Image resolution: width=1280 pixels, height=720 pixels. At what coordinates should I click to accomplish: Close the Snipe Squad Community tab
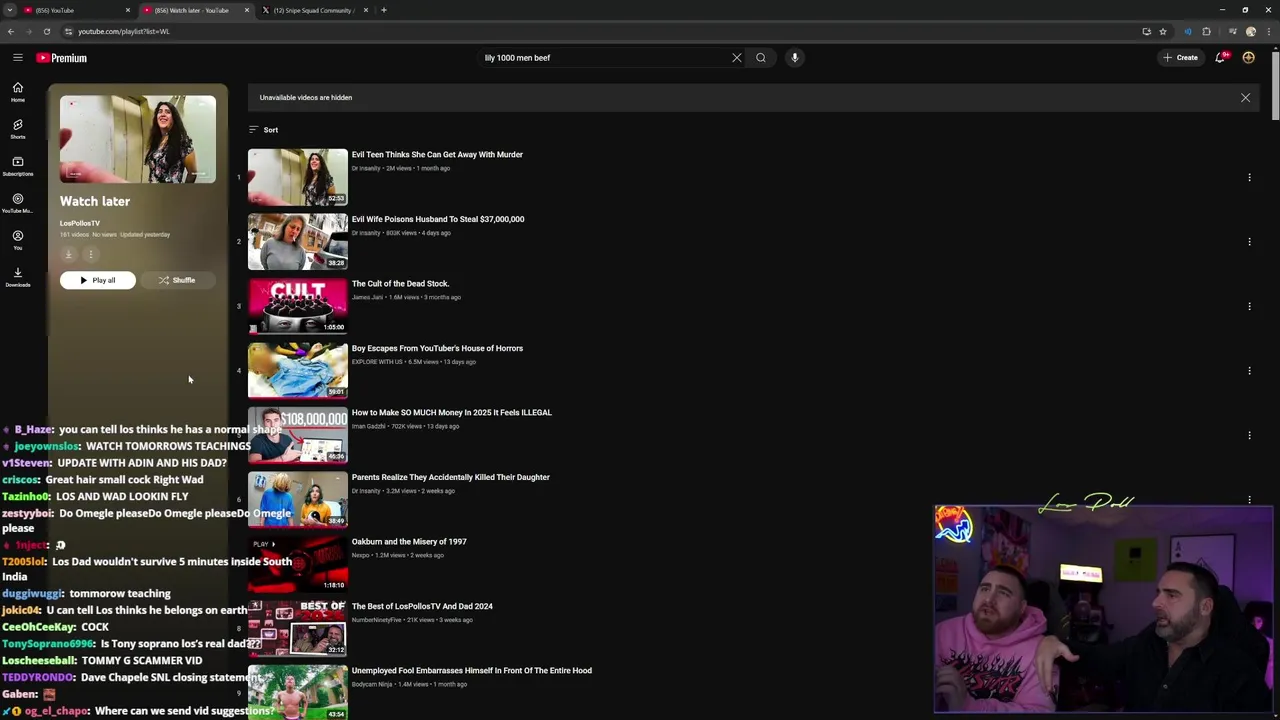tap(366, 10)
